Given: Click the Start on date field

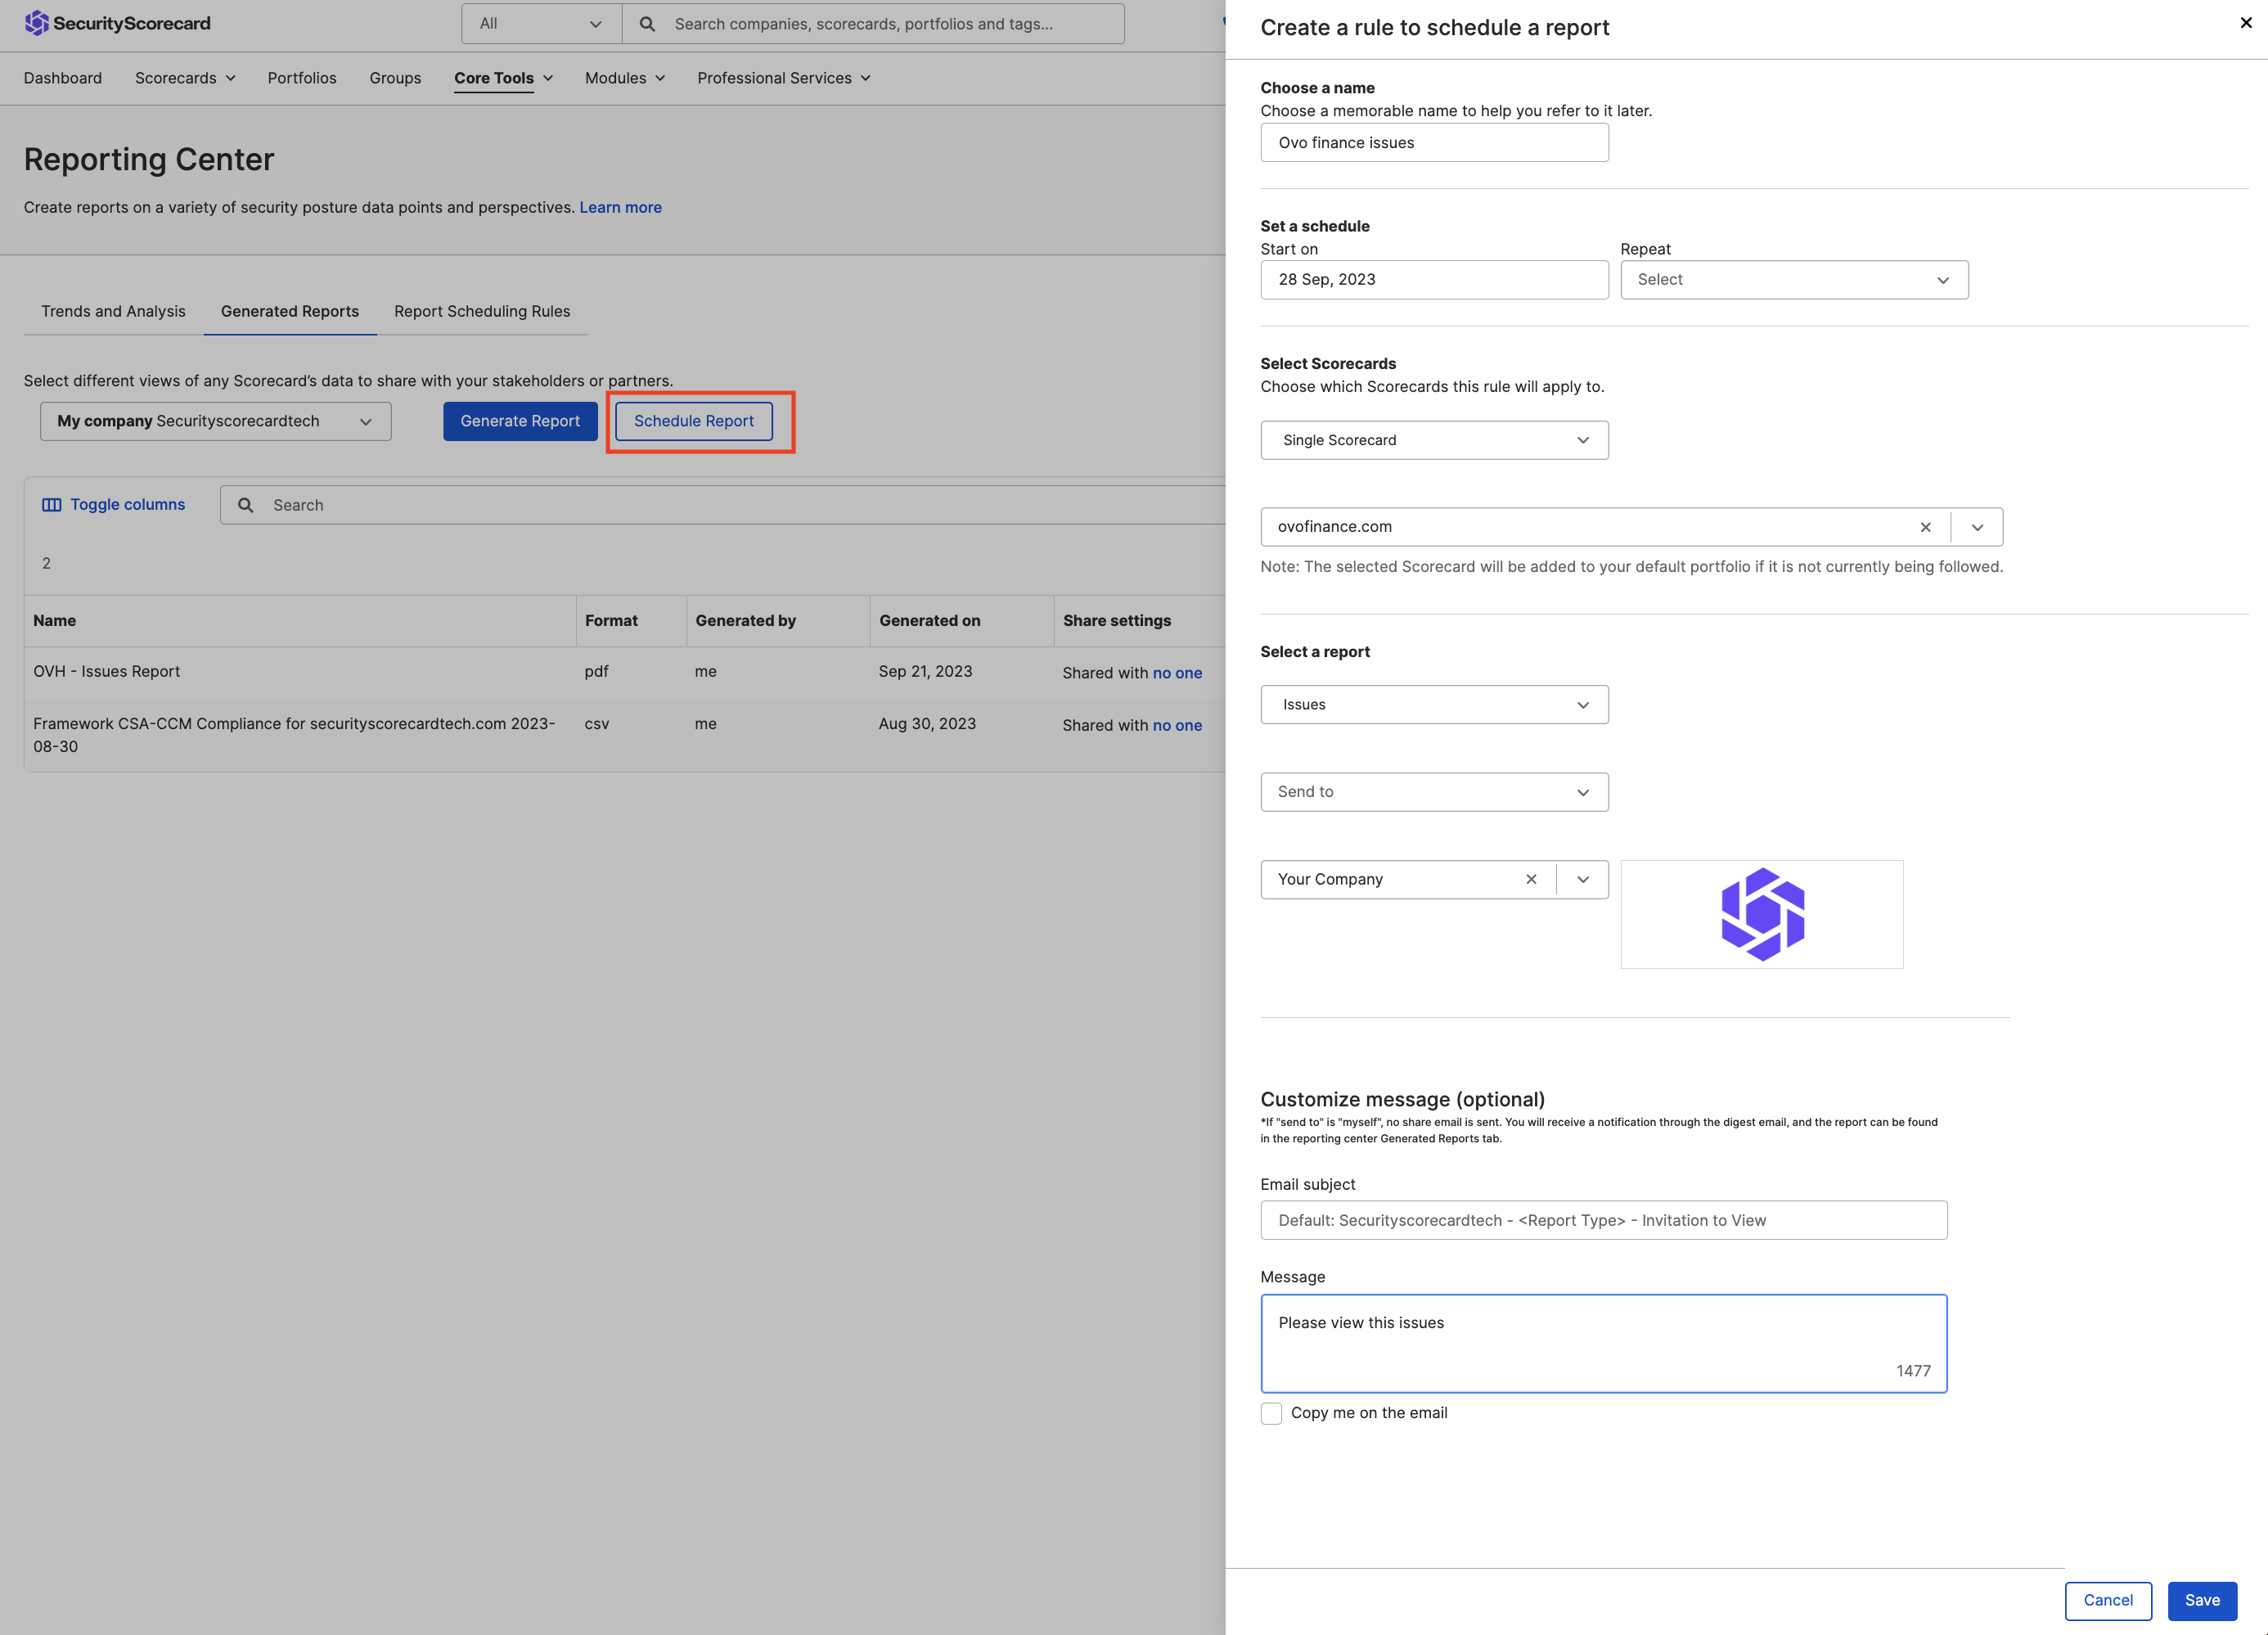Looking at the screenshot, I should pos(1434,280).
